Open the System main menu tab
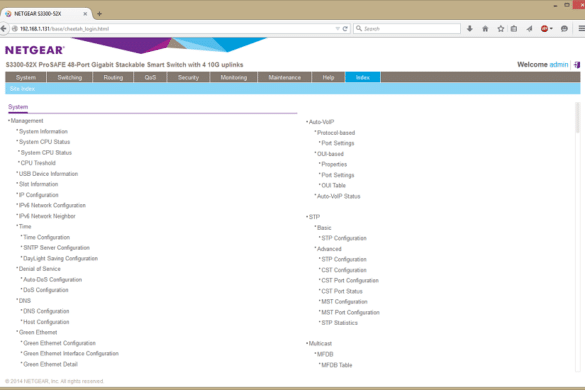585x390 pixels. (x=26, y=77)
